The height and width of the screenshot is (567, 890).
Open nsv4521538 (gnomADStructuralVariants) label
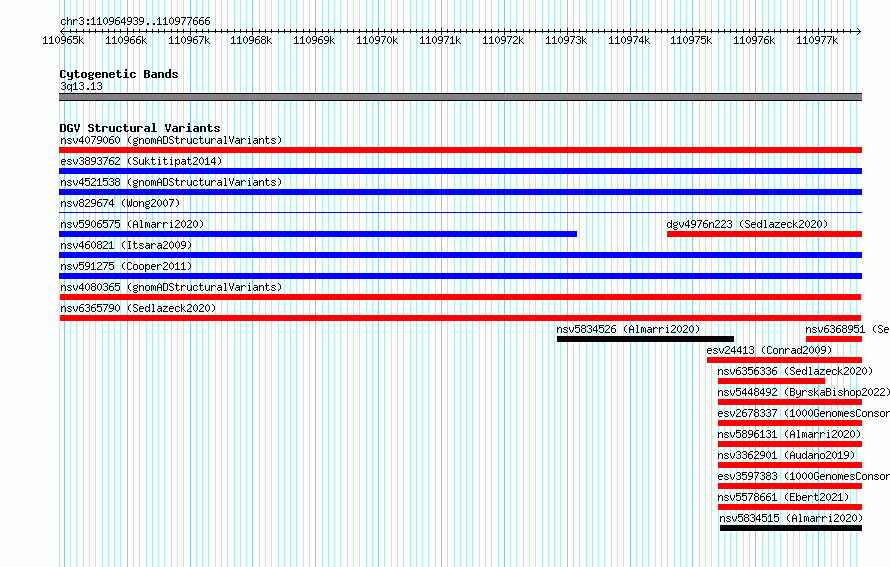[171, 182]
